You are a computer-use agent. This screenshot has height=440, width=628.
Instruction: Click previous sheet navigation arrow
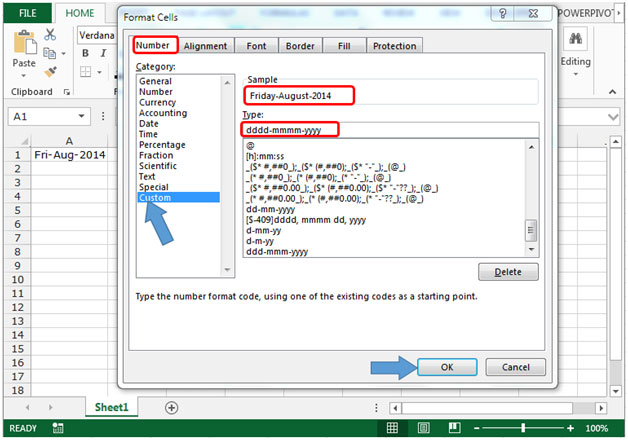(28, 408)
